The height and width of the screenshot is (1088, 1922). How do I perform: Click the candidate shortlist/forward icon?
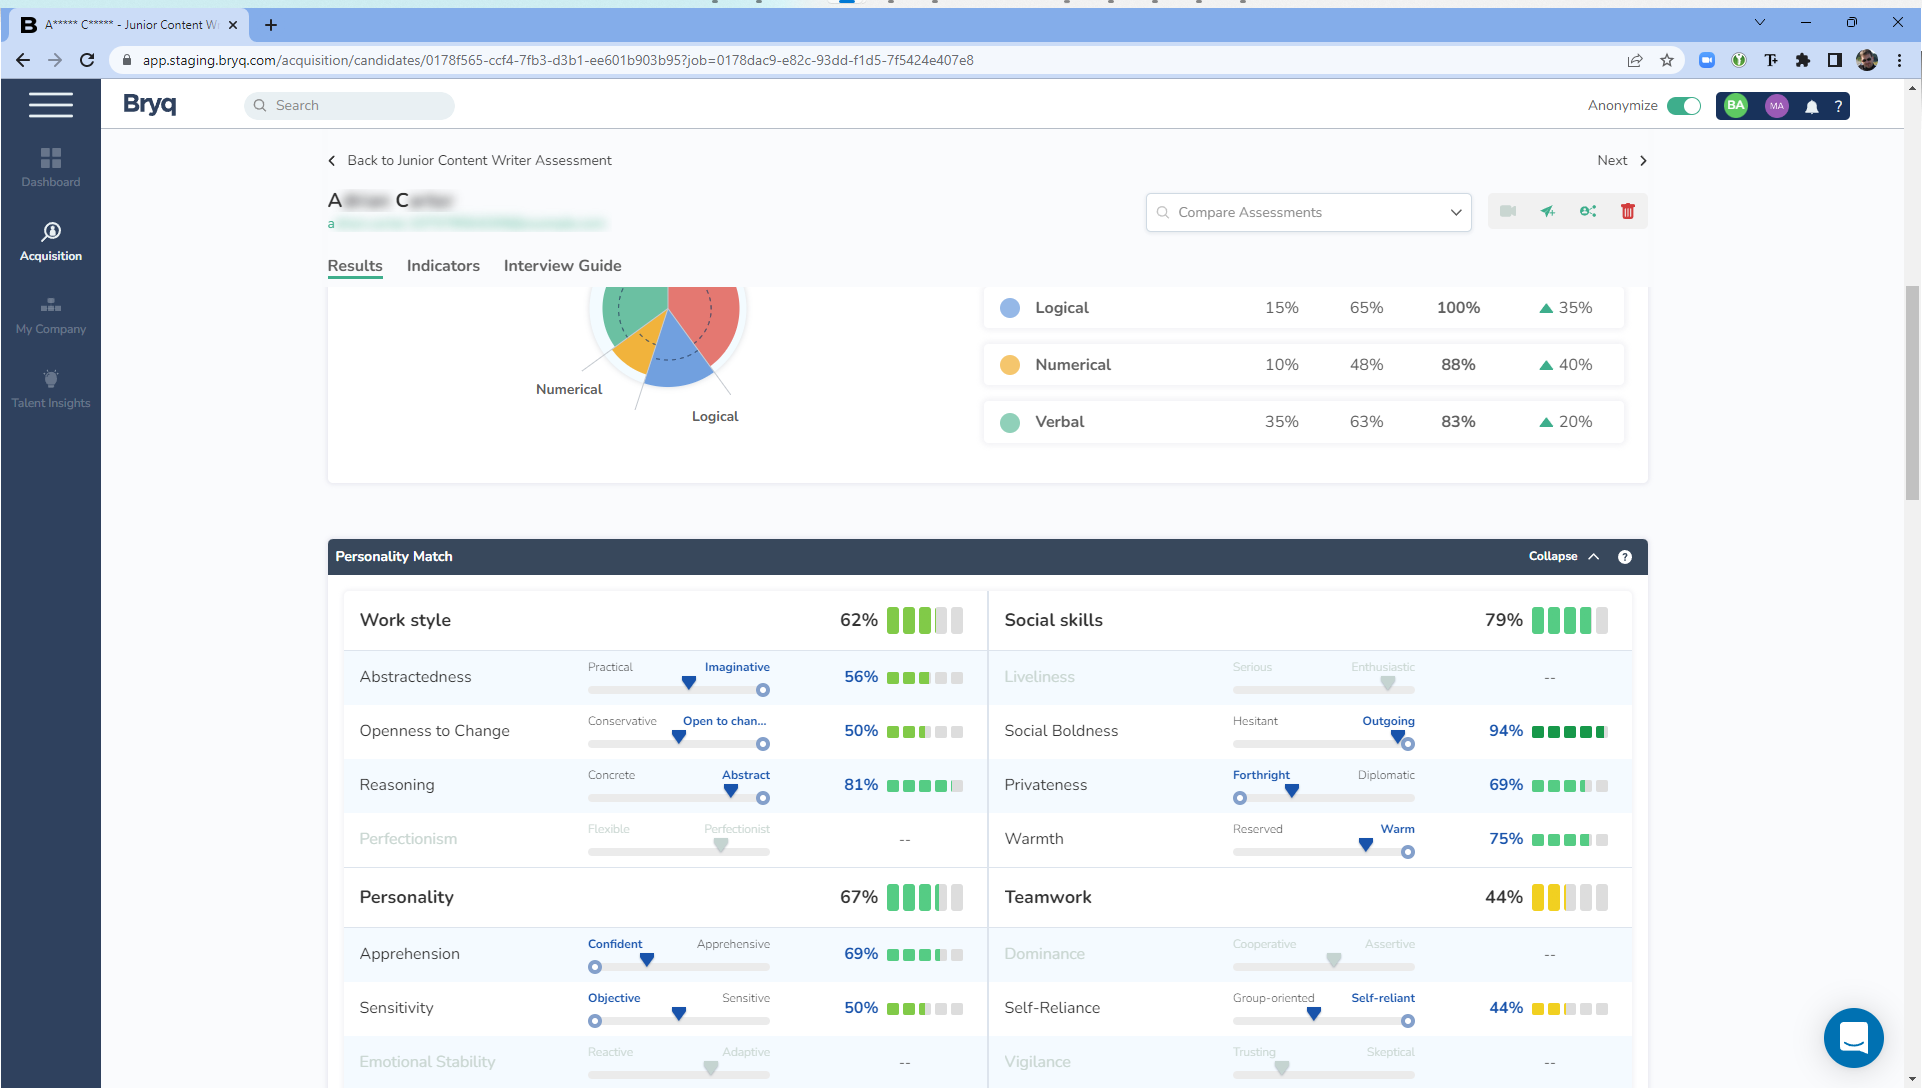(1547, 211)
